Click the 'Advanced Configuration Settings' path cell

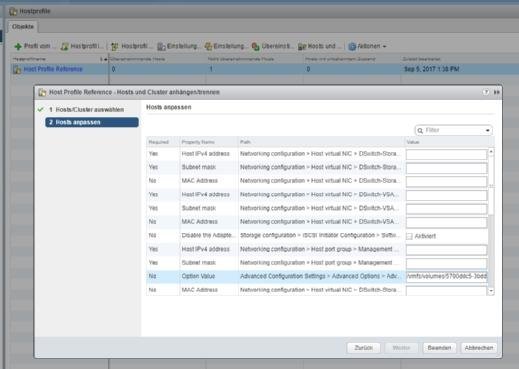tap(320, 276)
